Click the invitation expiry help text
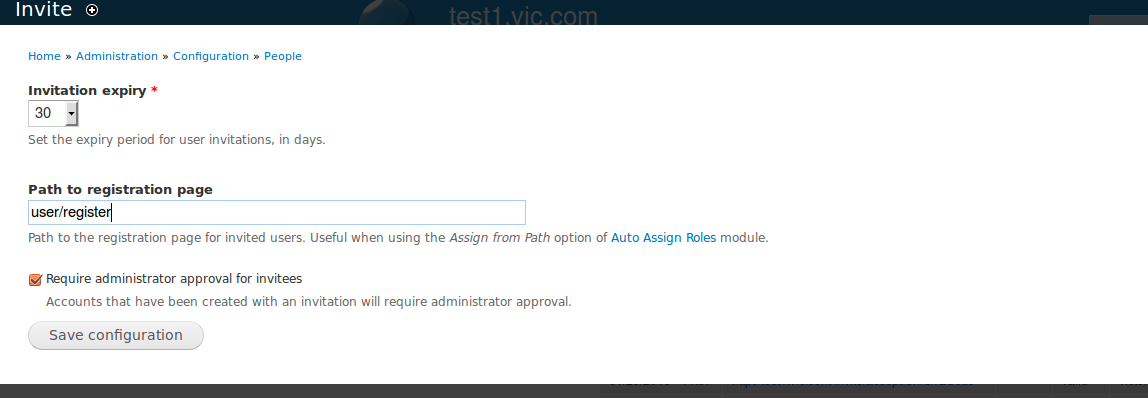This screenshot has height=398, width=1148. [176, 140]
